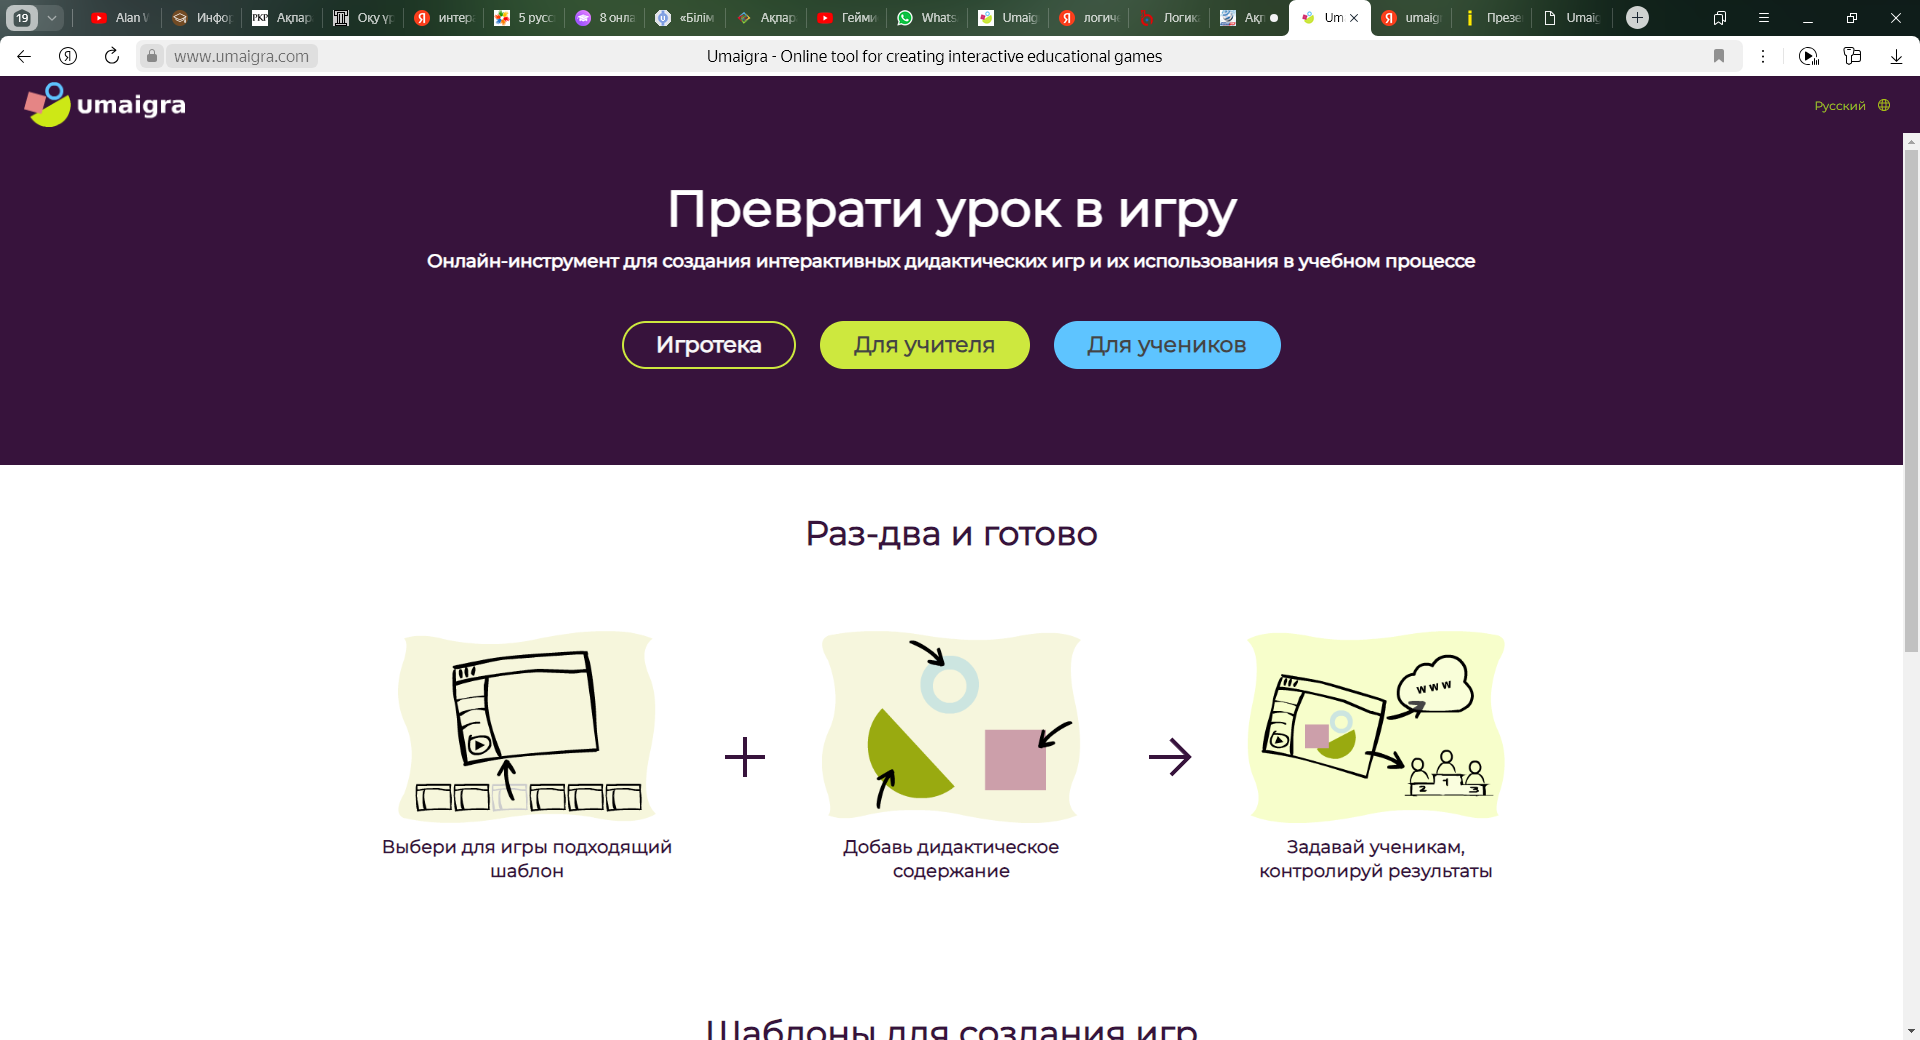Click the page title text in address bar
Screen dimensions: 1920x1040
coord(934,56)
